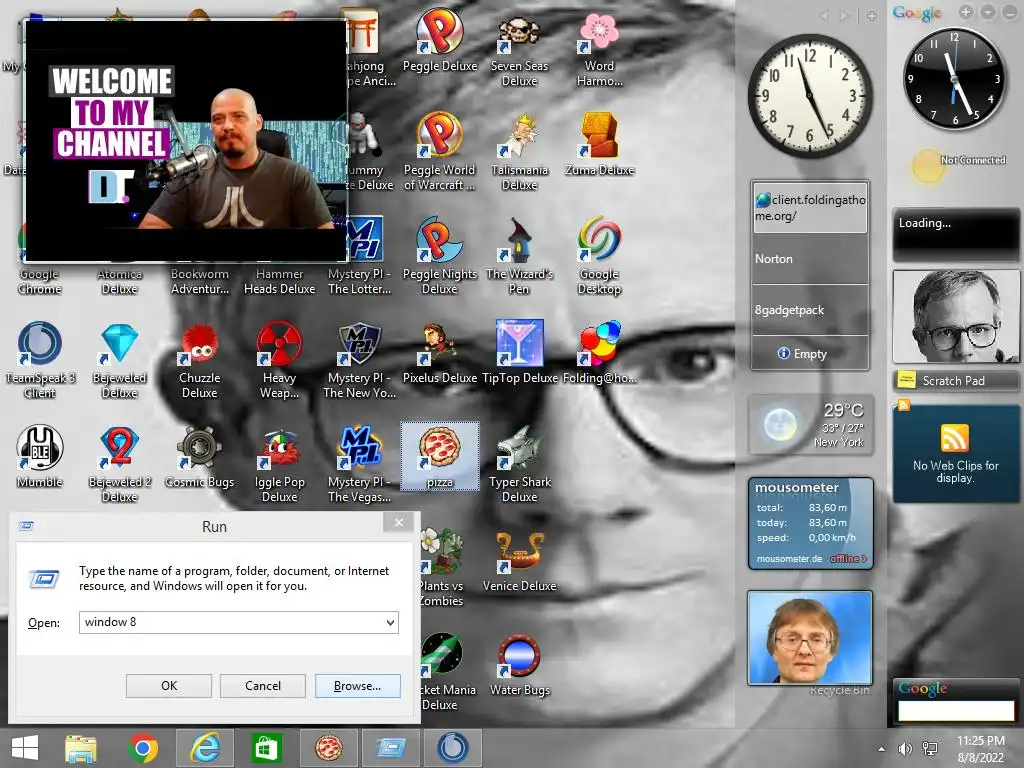This screenshot has height=768, width=1024.
Task: Open the Water Bugs shortcut
Action: (519, 664)
